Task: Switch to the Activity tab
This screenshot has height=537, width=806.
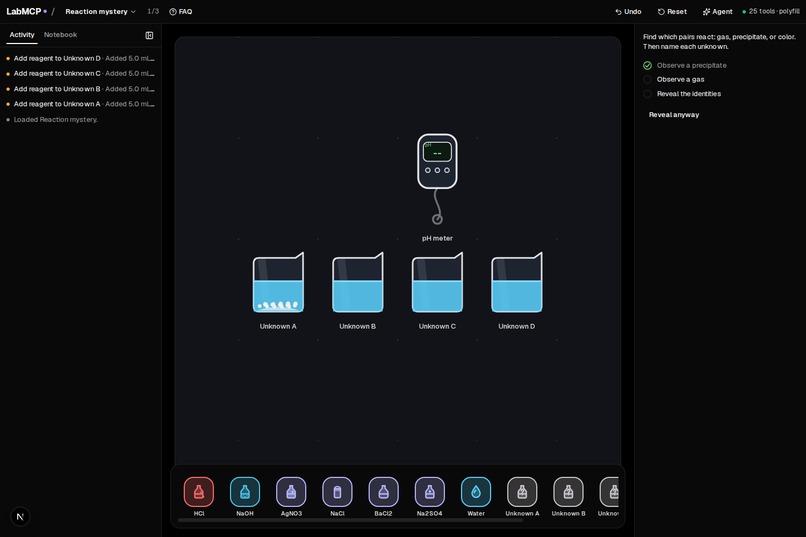Action: pyautogui.click(x=22, y=34)
